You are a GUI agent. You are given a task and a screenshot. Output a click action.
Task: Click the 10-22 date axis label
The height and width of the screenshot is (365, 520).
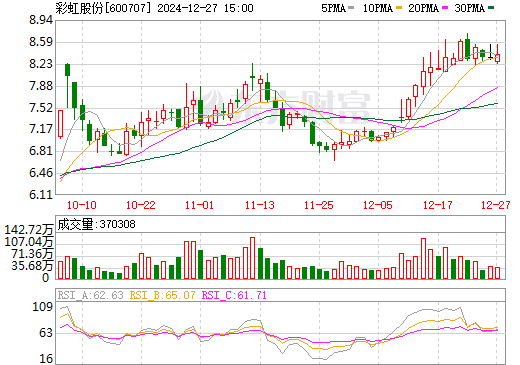pos(141,205)
